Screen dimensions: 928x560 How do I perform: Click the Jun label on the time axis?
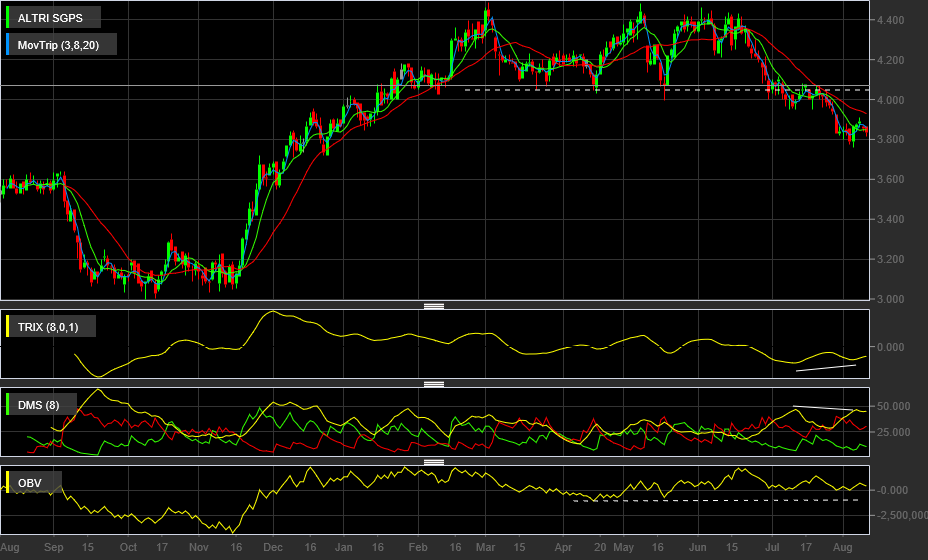[698, 547]
